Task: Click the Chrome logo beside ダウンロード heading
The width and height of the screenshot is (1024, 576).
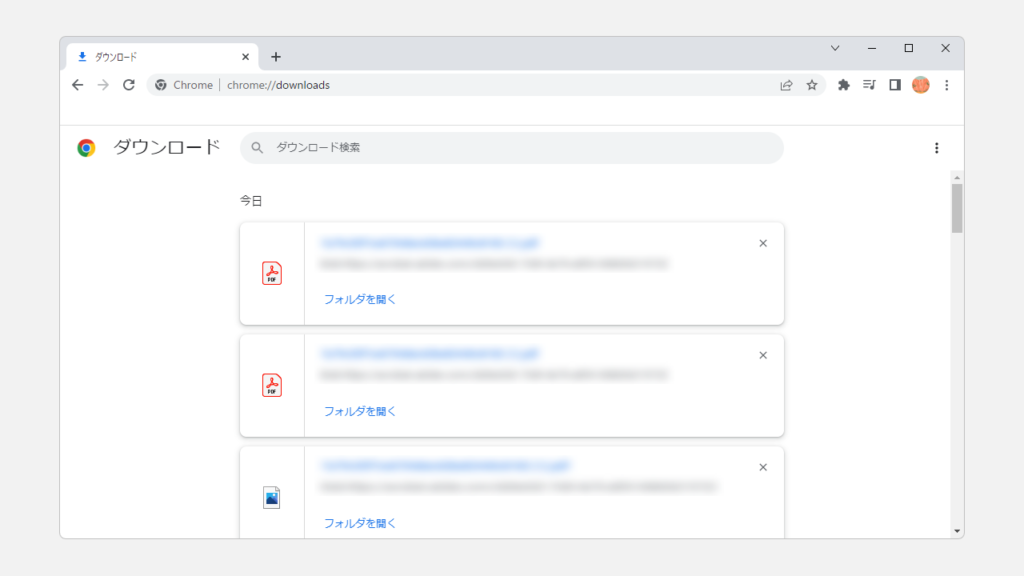Action: click(x=86, y=148)
